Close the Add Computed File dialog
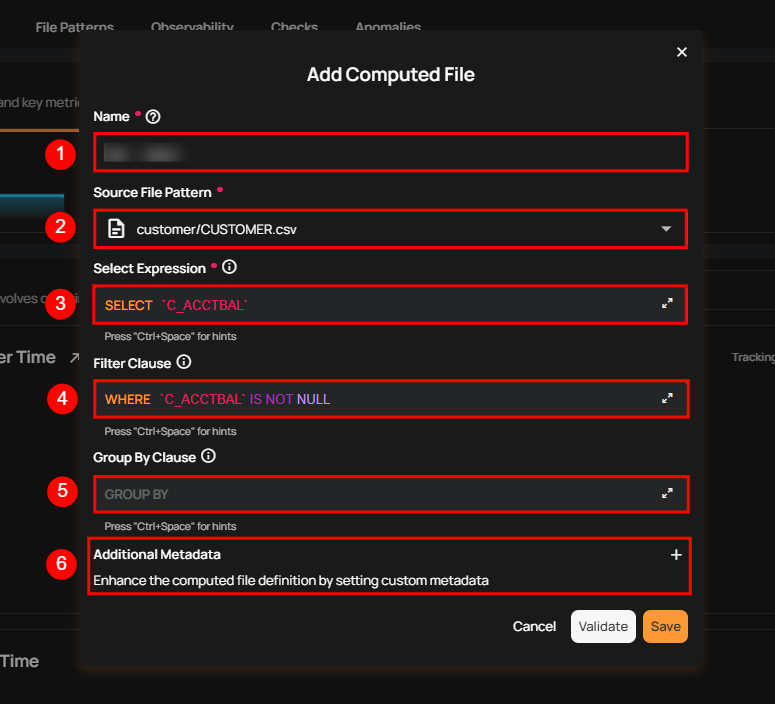Screen dimensions: 775x704 682,52
